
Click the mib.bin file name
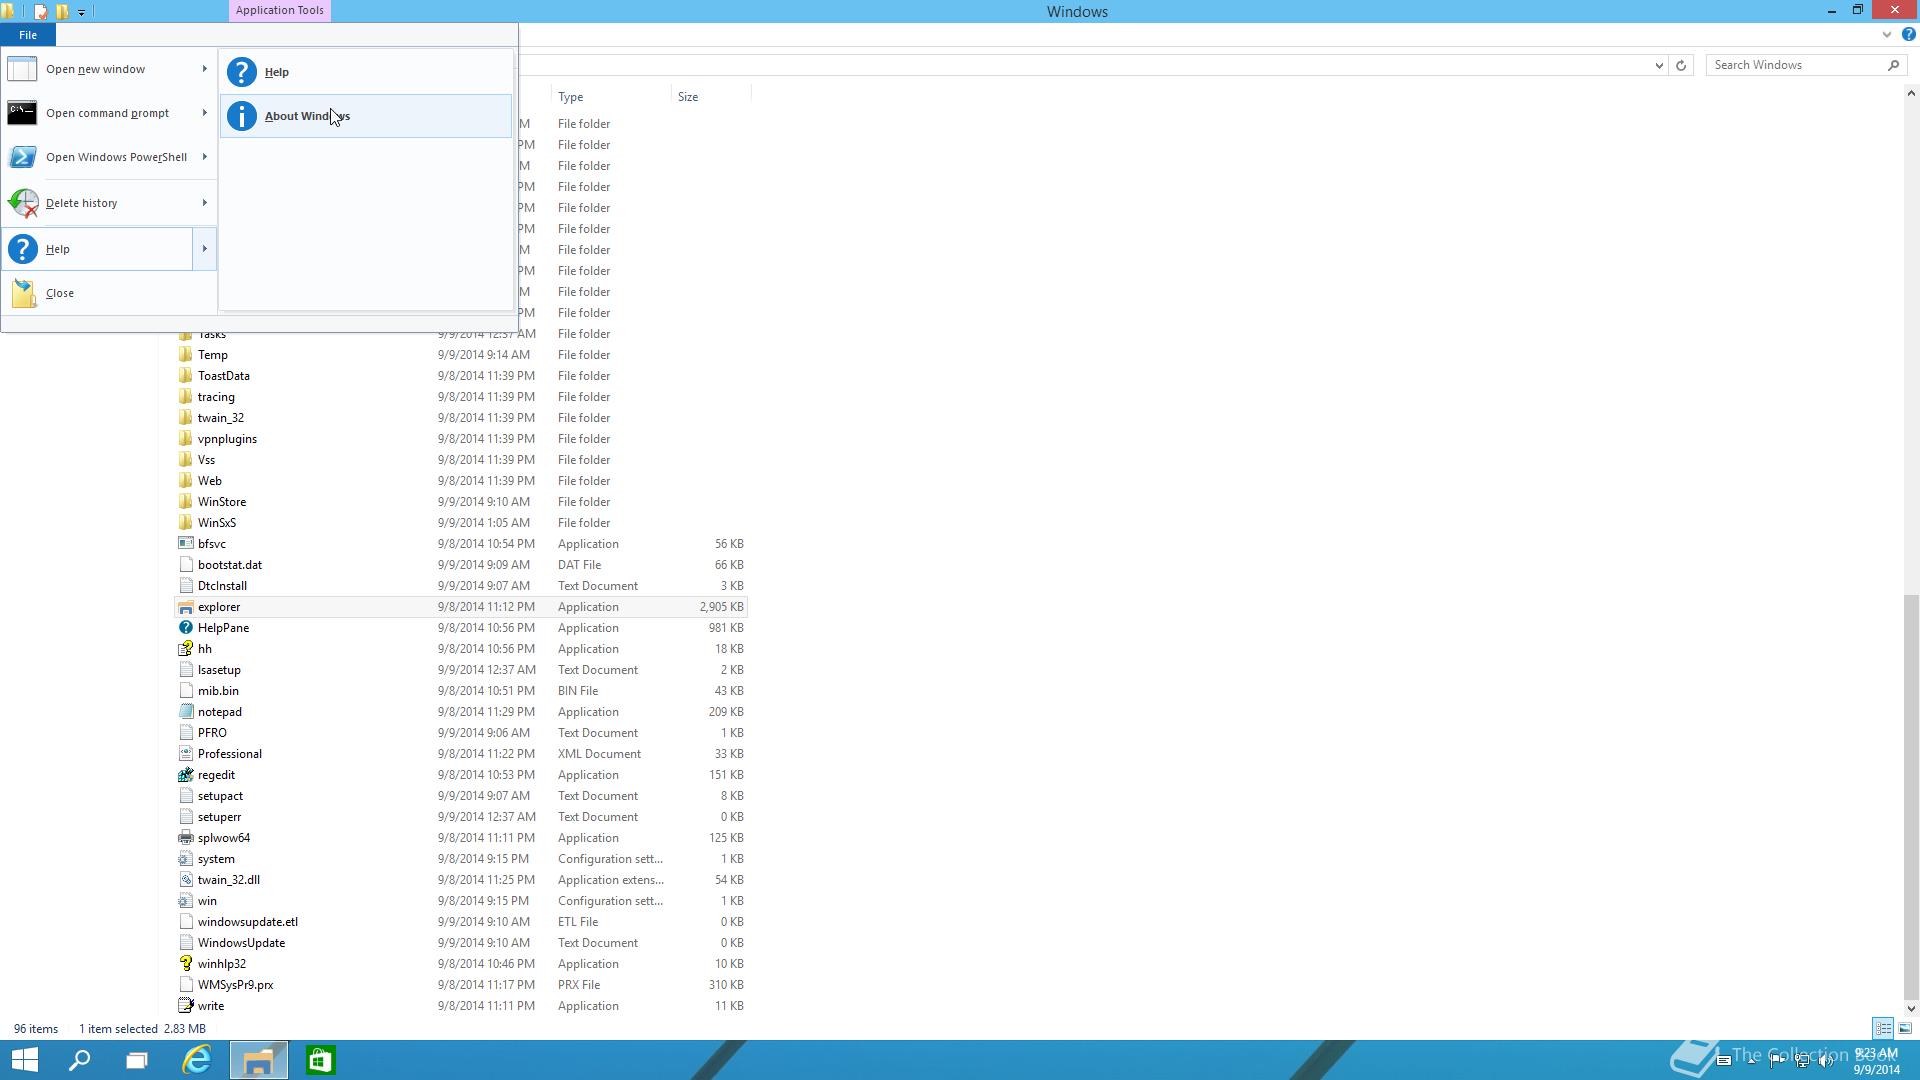[x=218, y=691]
